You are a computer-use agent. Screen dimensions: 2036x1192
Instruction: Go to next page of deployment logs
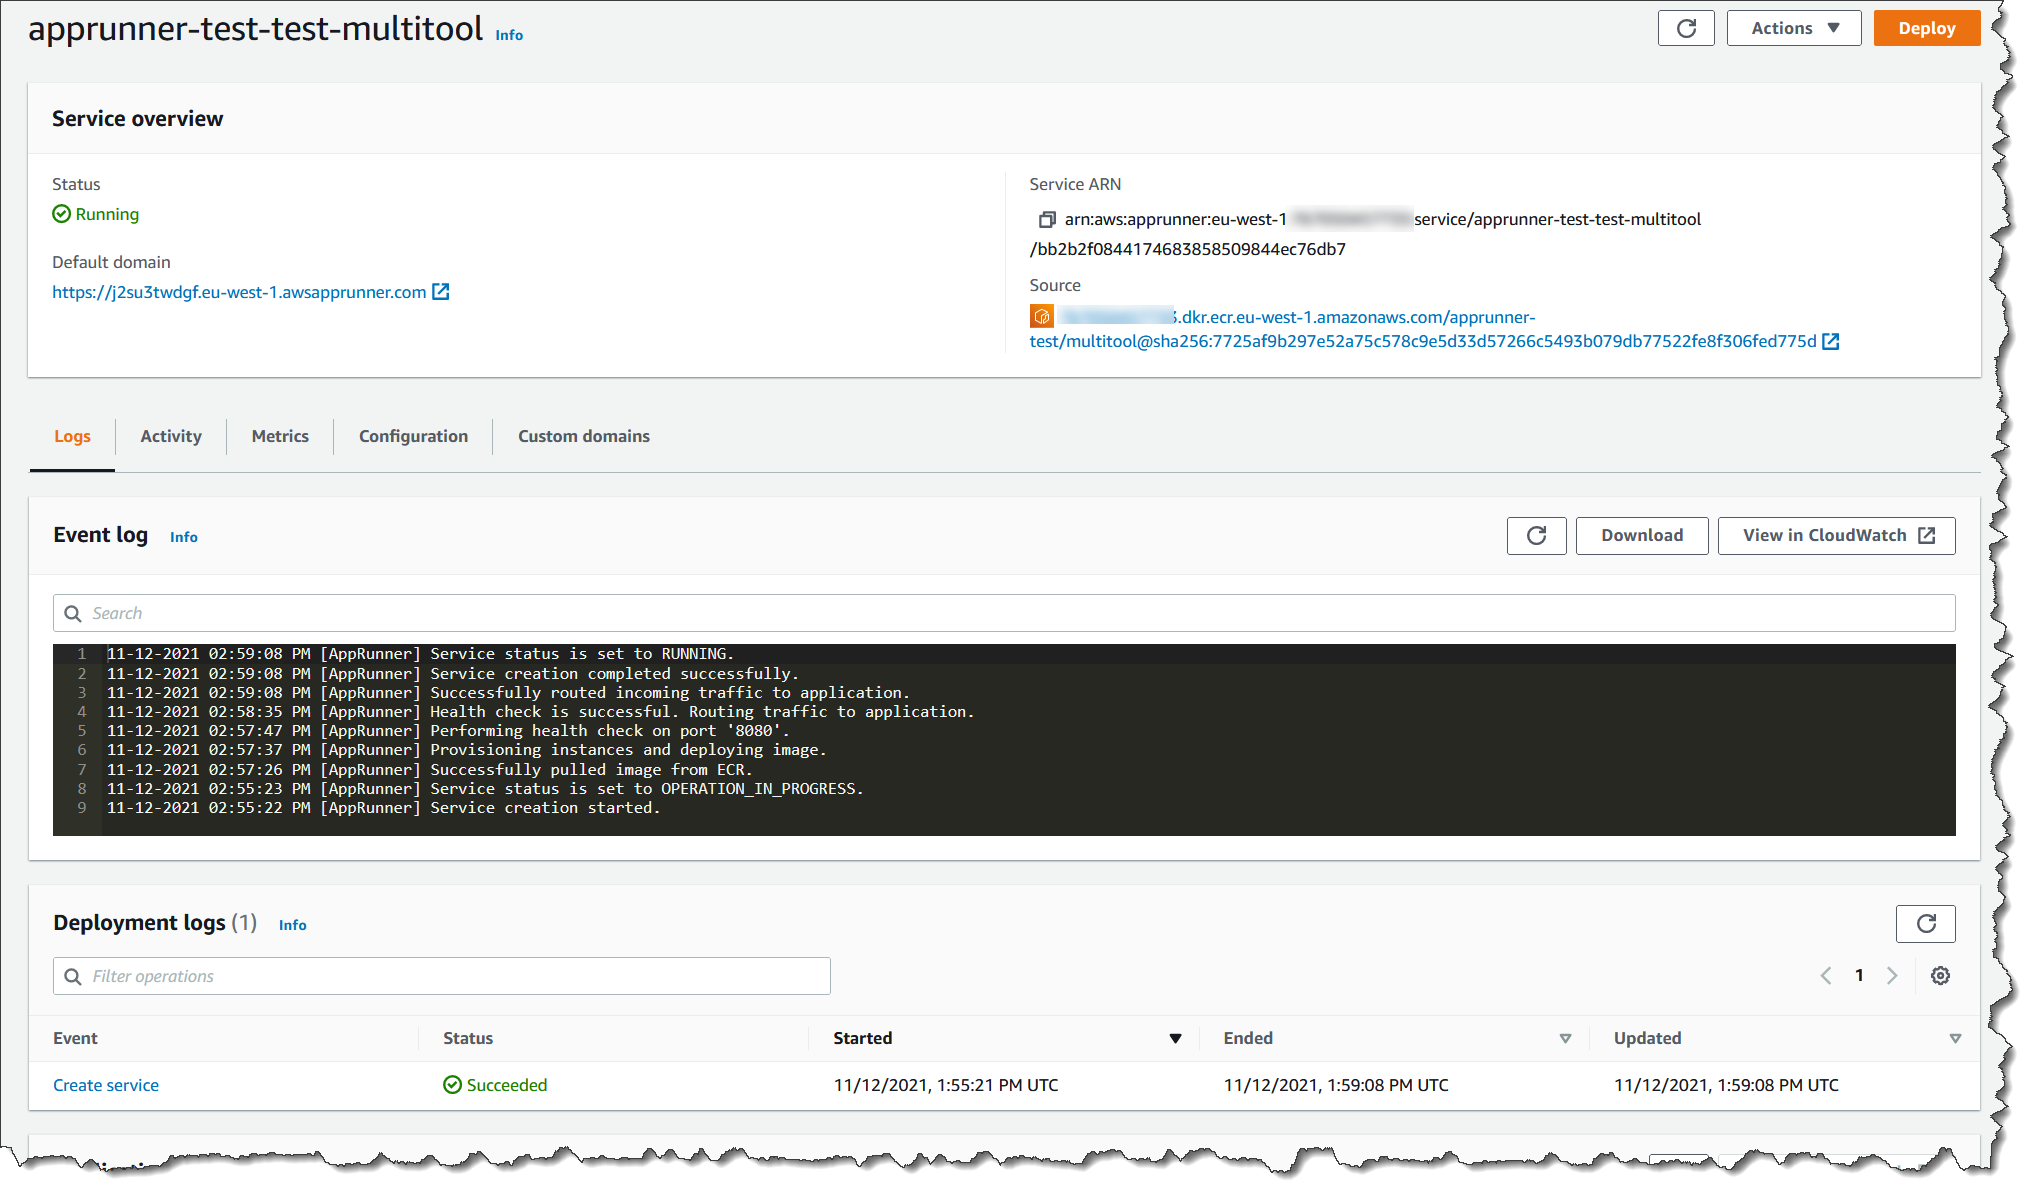tap(1892, 976)
